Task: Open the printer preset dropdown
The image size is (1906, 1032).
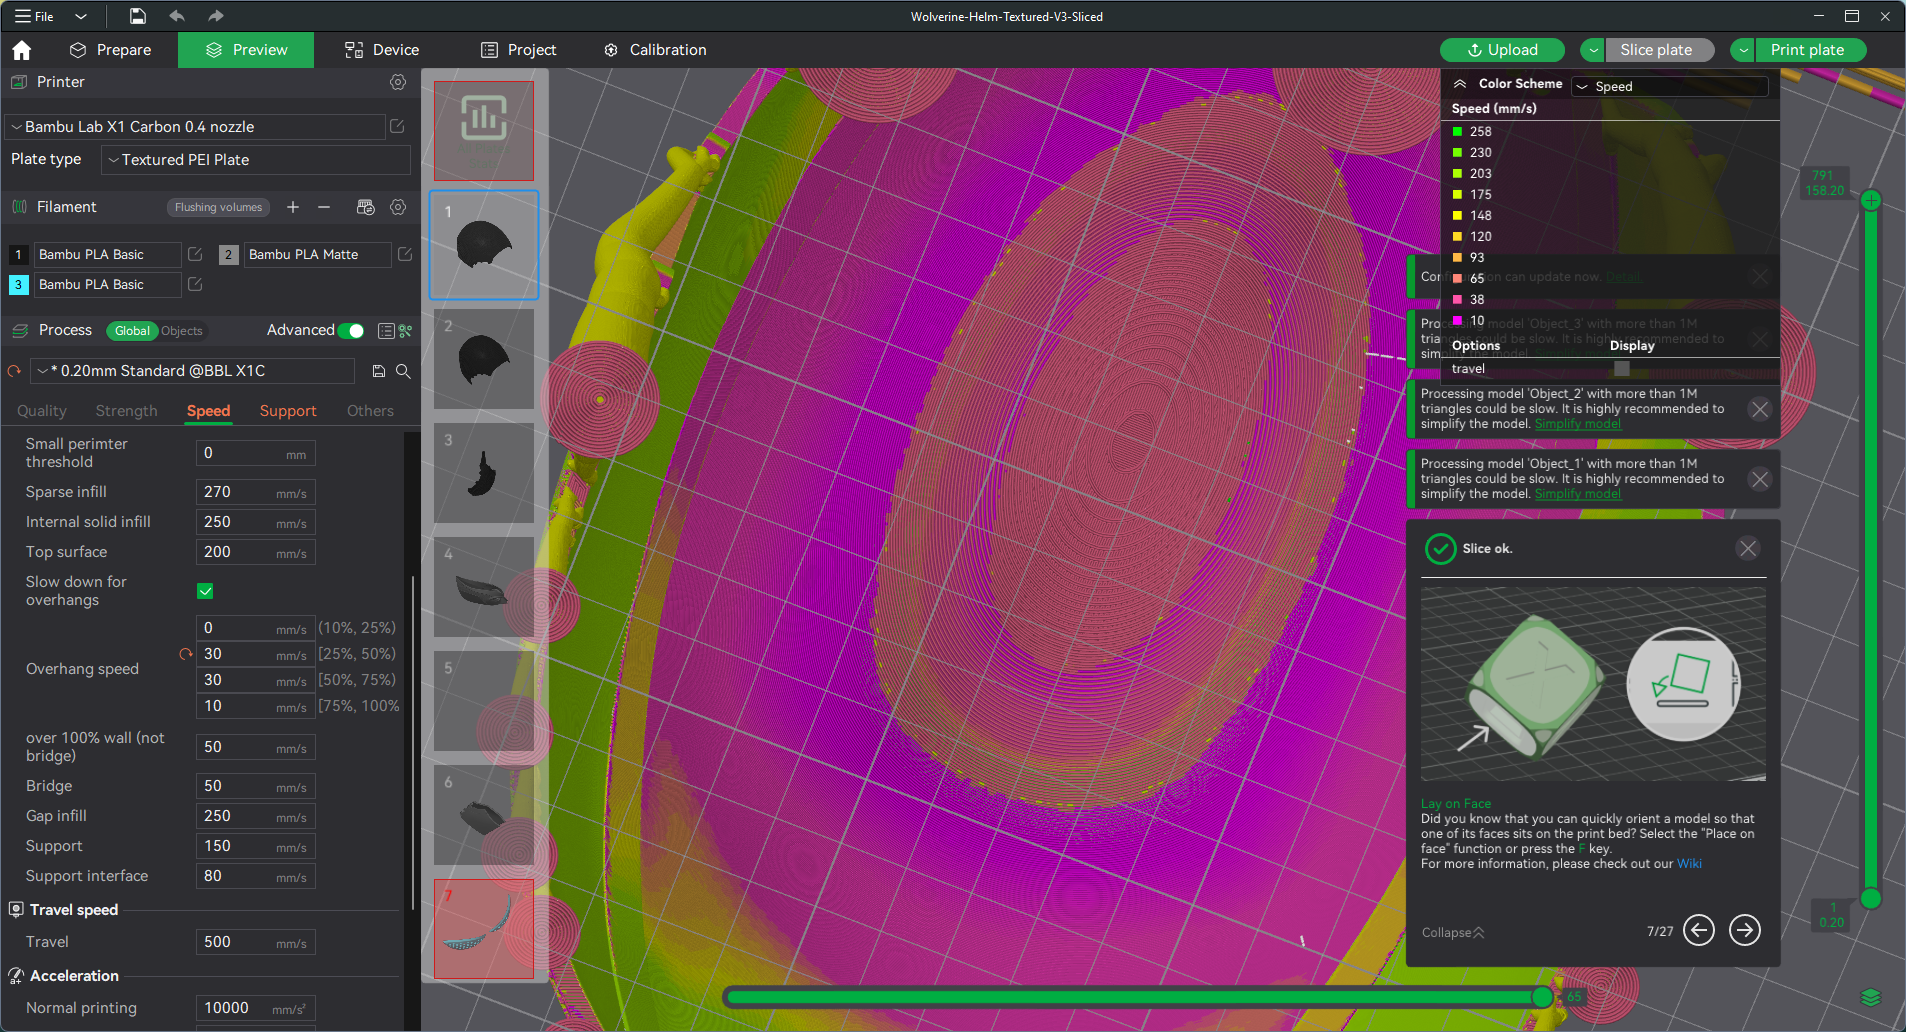Action: (195, 127)
